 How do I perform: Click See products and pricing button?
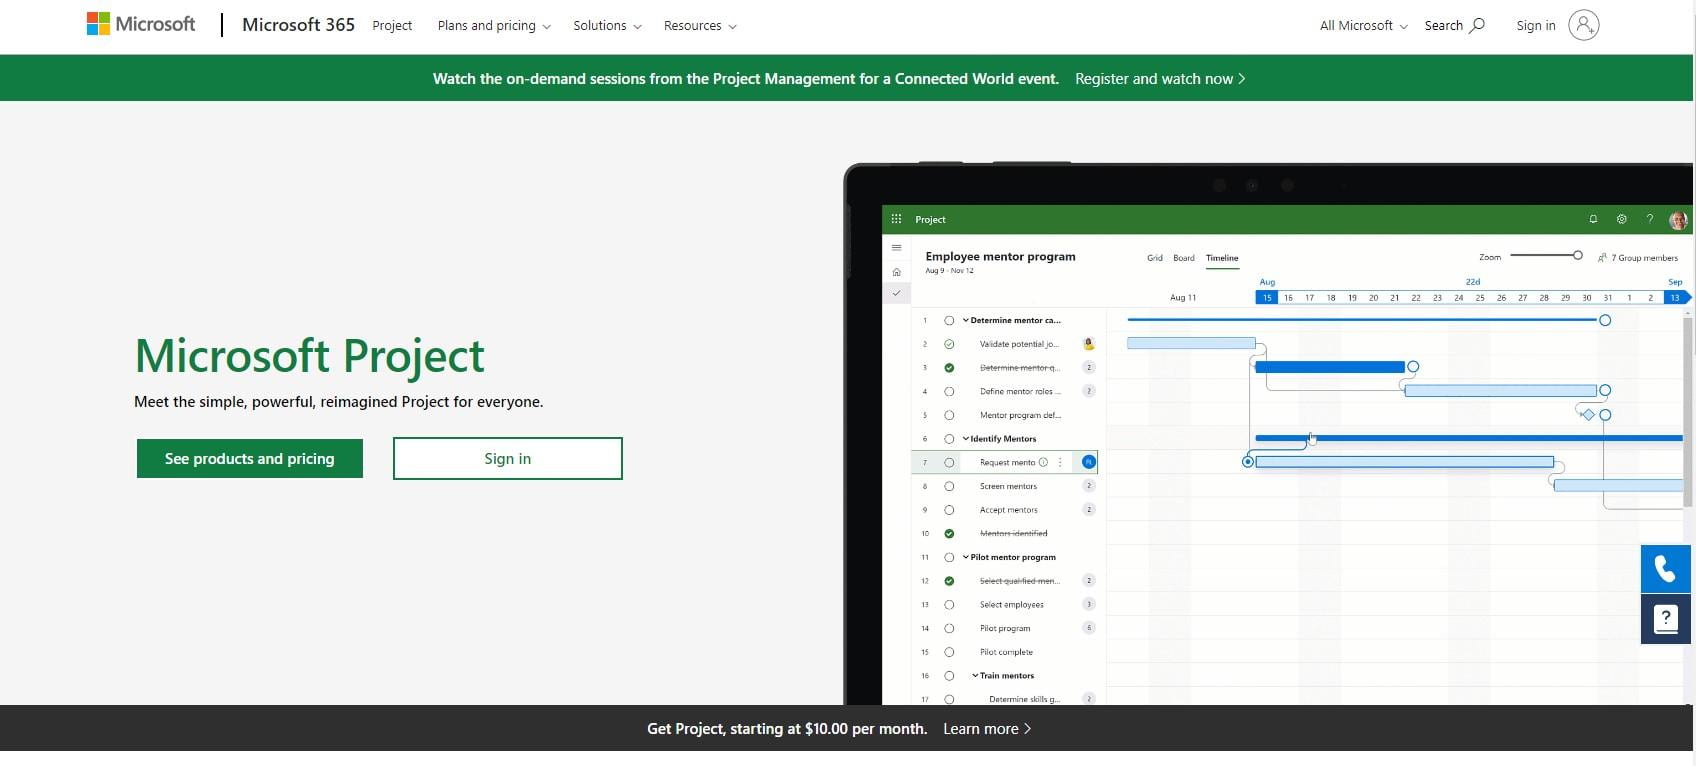tap(250, 458)
